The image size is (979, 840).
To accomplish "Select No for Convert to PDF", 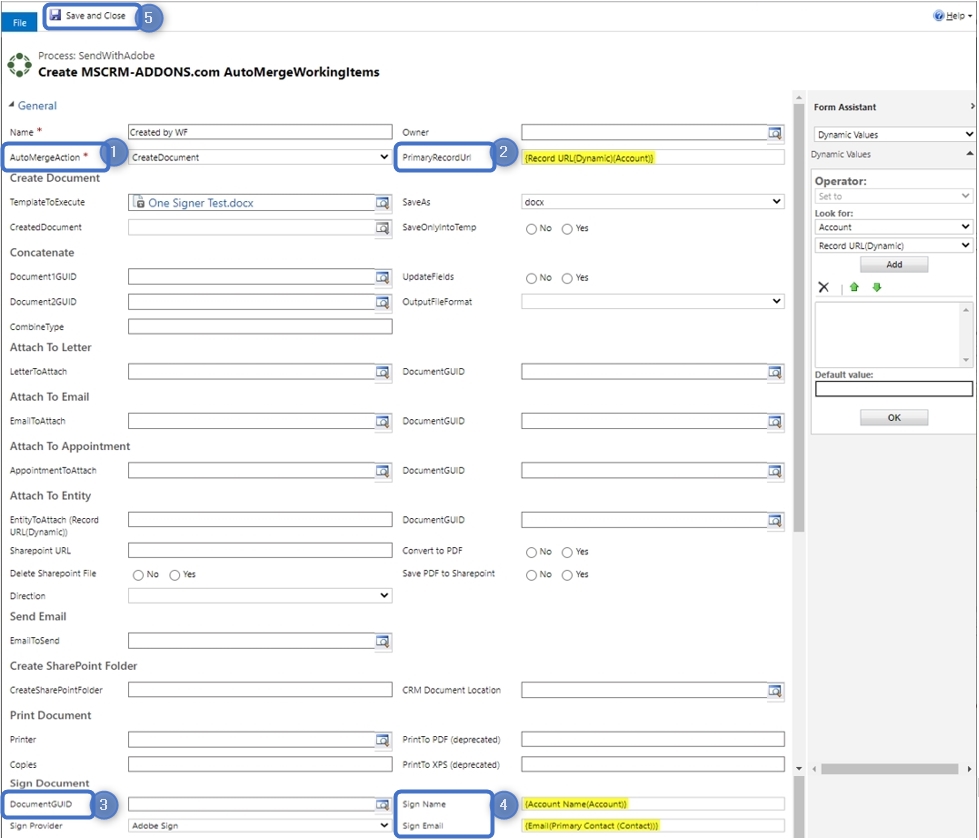I will [531, 552].
